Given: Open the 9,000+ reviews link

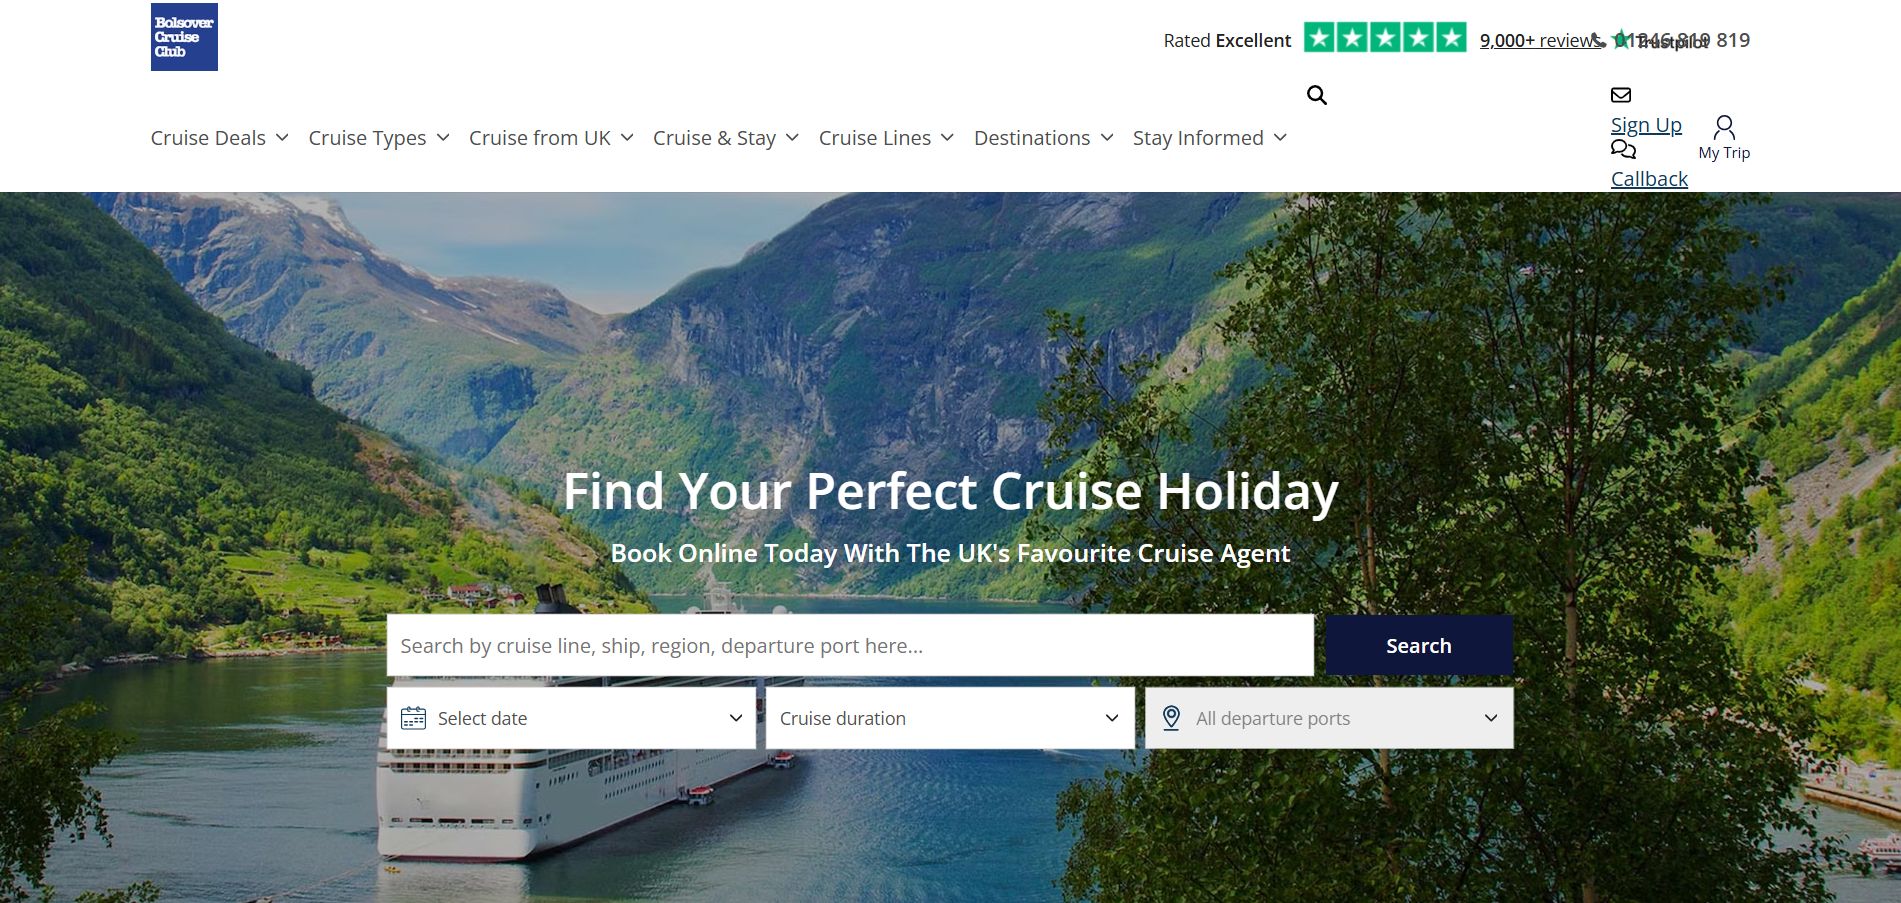Looking at the screenshot, I should point(1540,40).
